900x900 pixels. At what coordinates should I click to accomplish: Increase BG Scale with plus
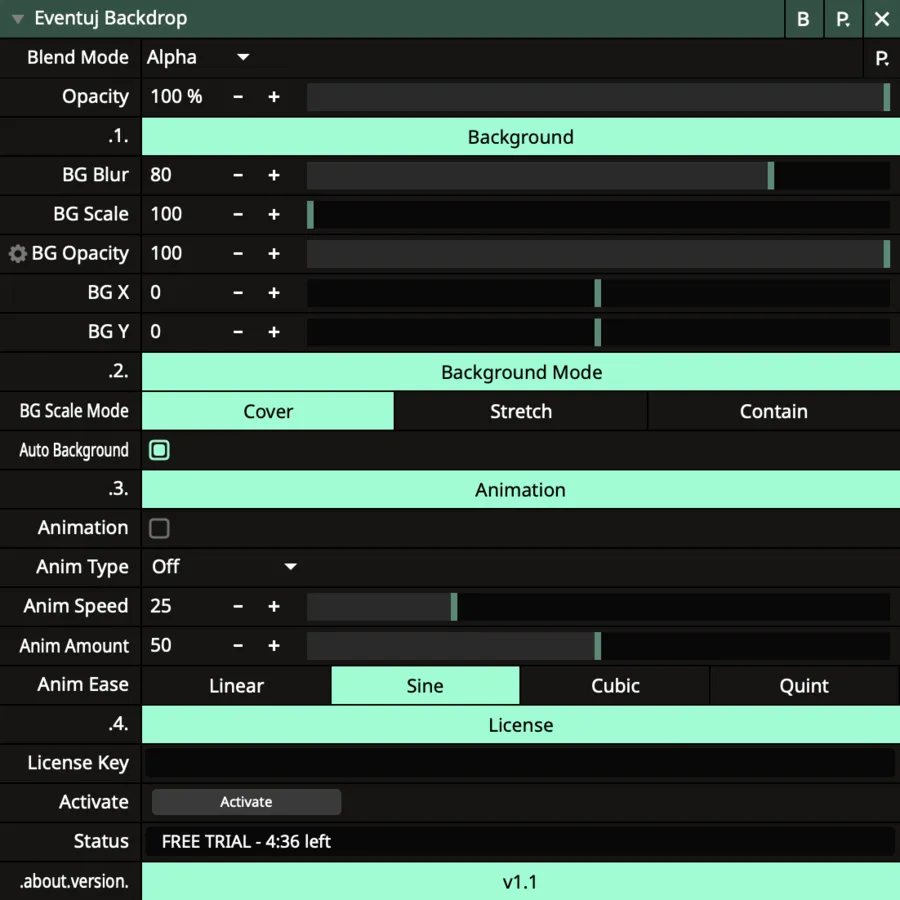274,215
